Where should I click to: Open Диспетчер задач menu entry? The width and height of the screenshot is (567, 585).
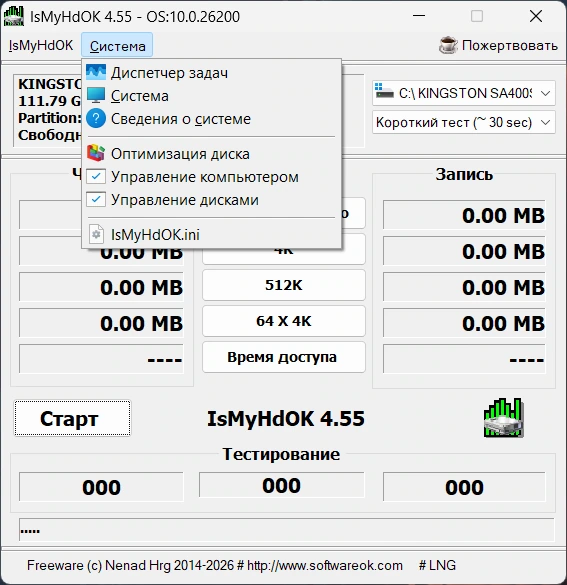click(x=212, y=73)
